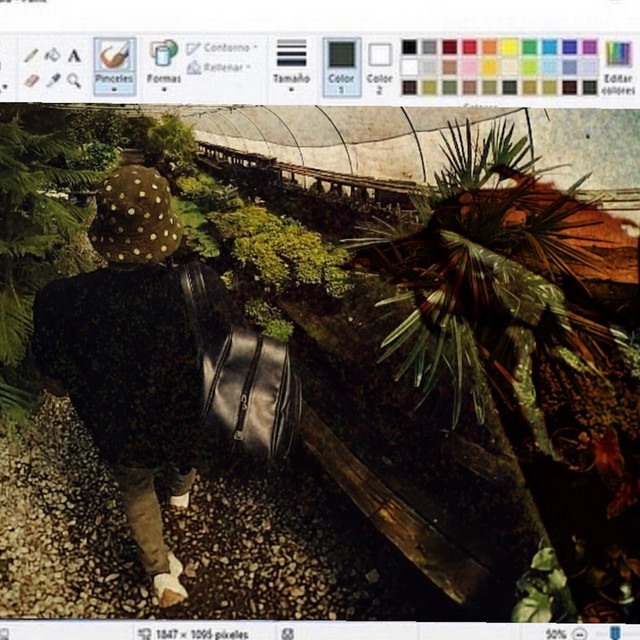Select the Color picker eyedropper
Image resolution: width=640 pixels, height=640 pixels.
click(x=52, y=80)
